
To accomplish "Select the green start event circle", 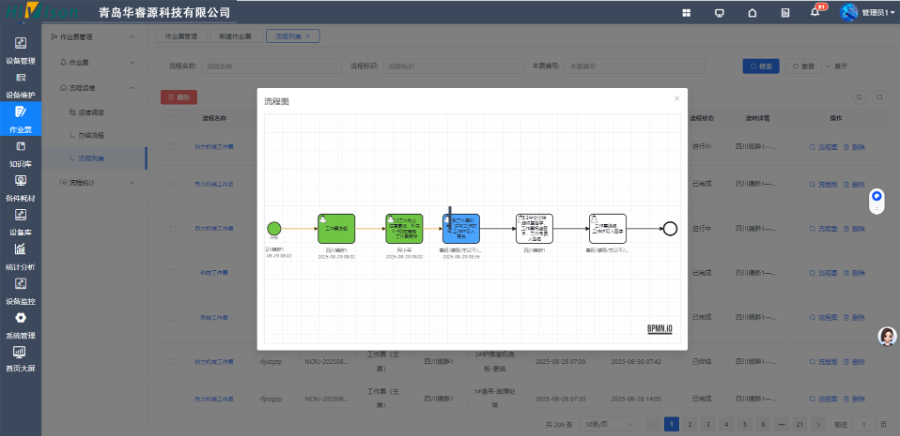I will coord(274,228).
